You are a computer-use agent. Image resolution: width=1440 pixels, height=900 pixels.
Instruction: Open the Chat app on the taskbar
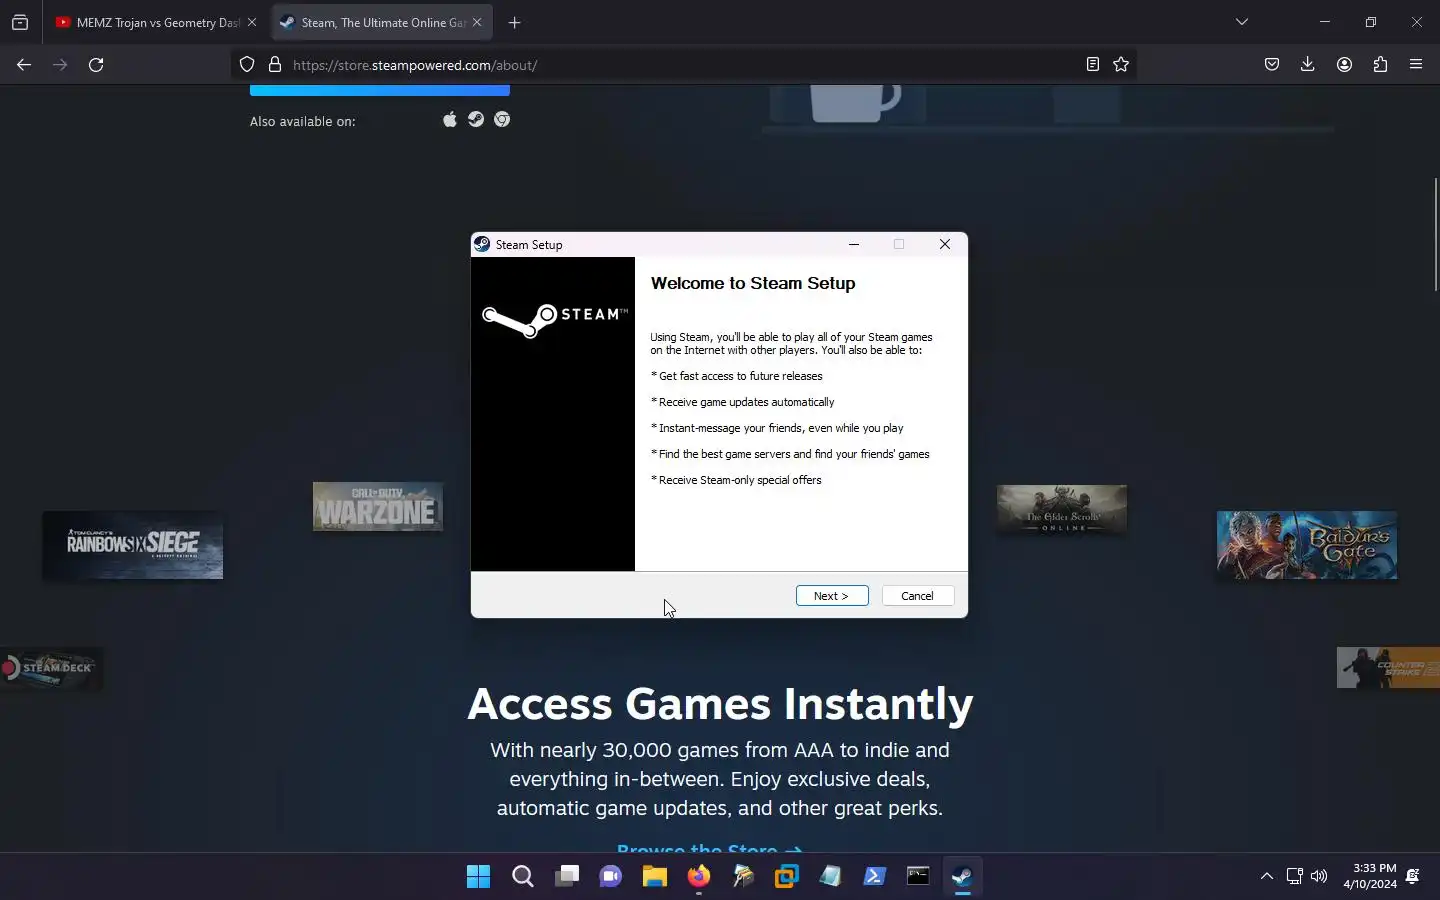tap(610, 876)
